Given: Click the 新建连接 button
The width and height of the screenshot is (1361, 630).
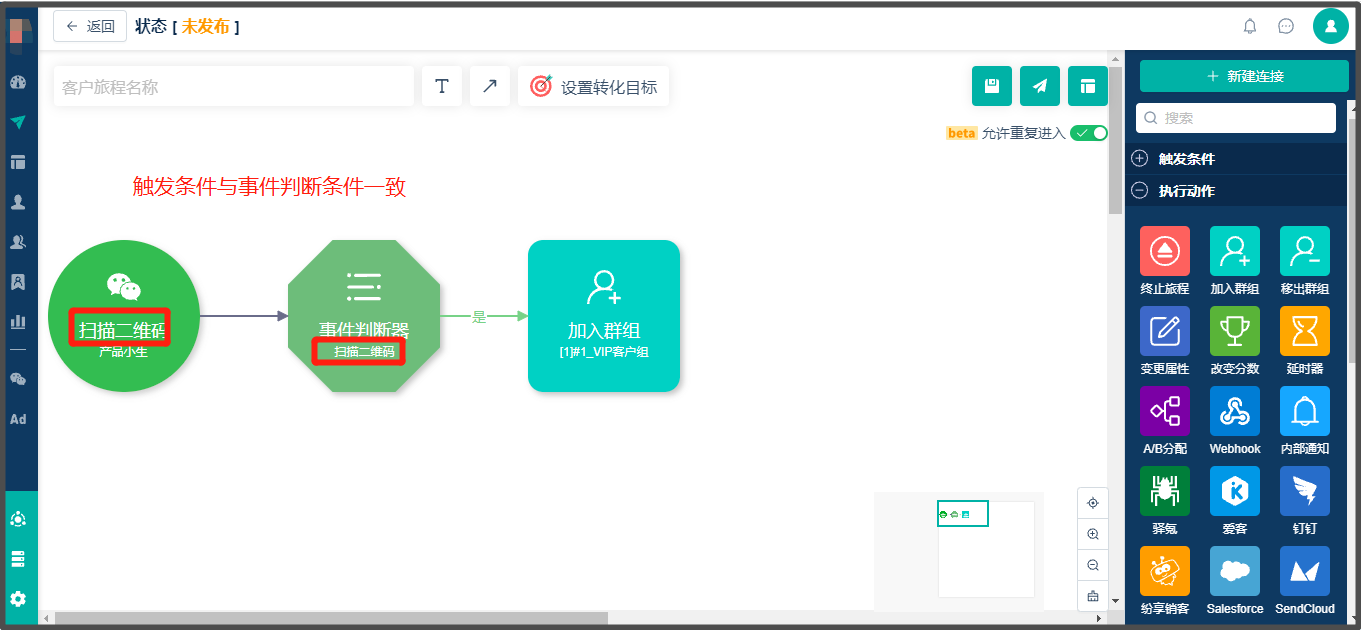Looking at the screenshot, I should [x=1244, y=75].
